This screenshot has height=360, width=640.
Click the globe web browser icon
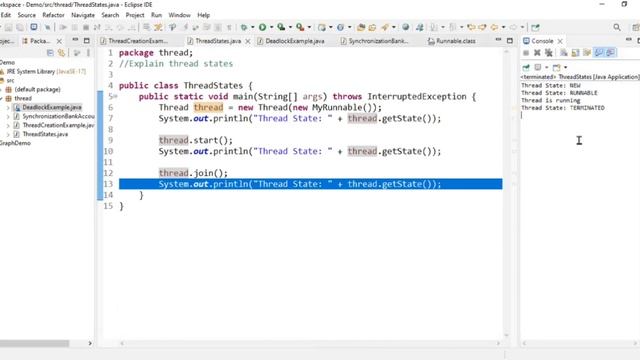(x=405, y=27)
